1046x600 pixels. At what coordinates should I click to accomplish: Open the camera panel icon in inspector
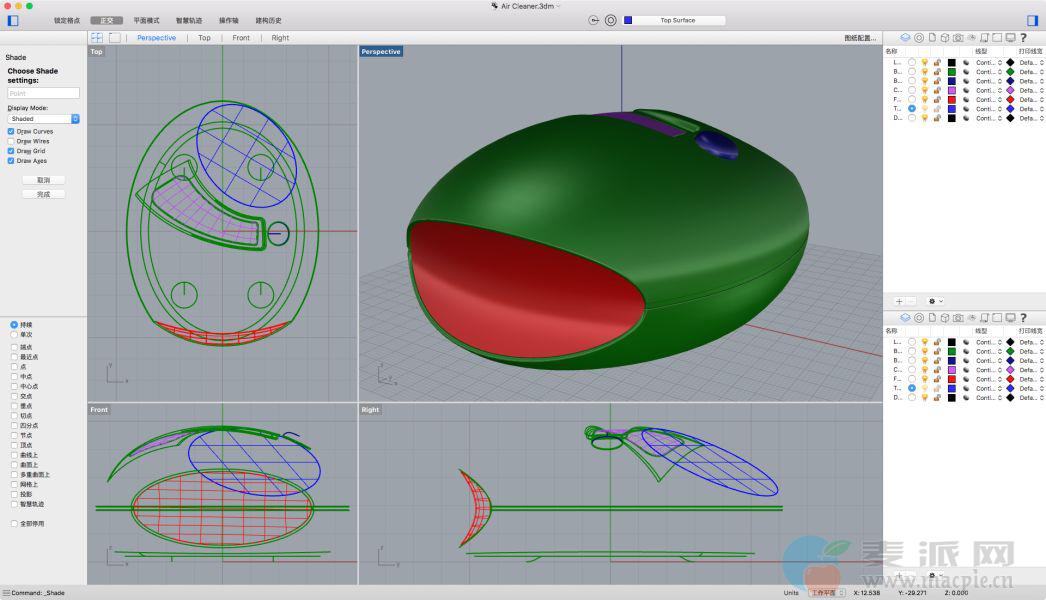point(958,38)
